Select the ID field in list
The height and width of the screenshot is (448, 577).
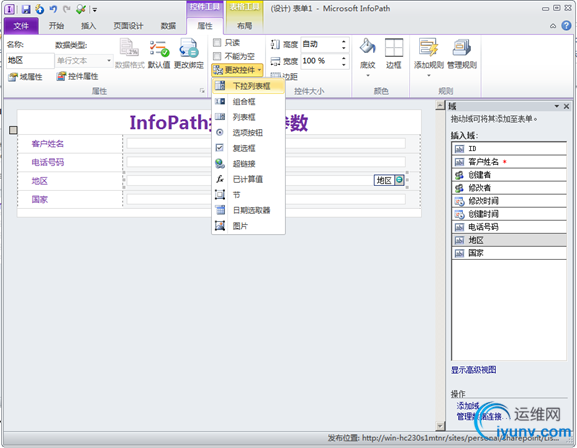[509, 148]
